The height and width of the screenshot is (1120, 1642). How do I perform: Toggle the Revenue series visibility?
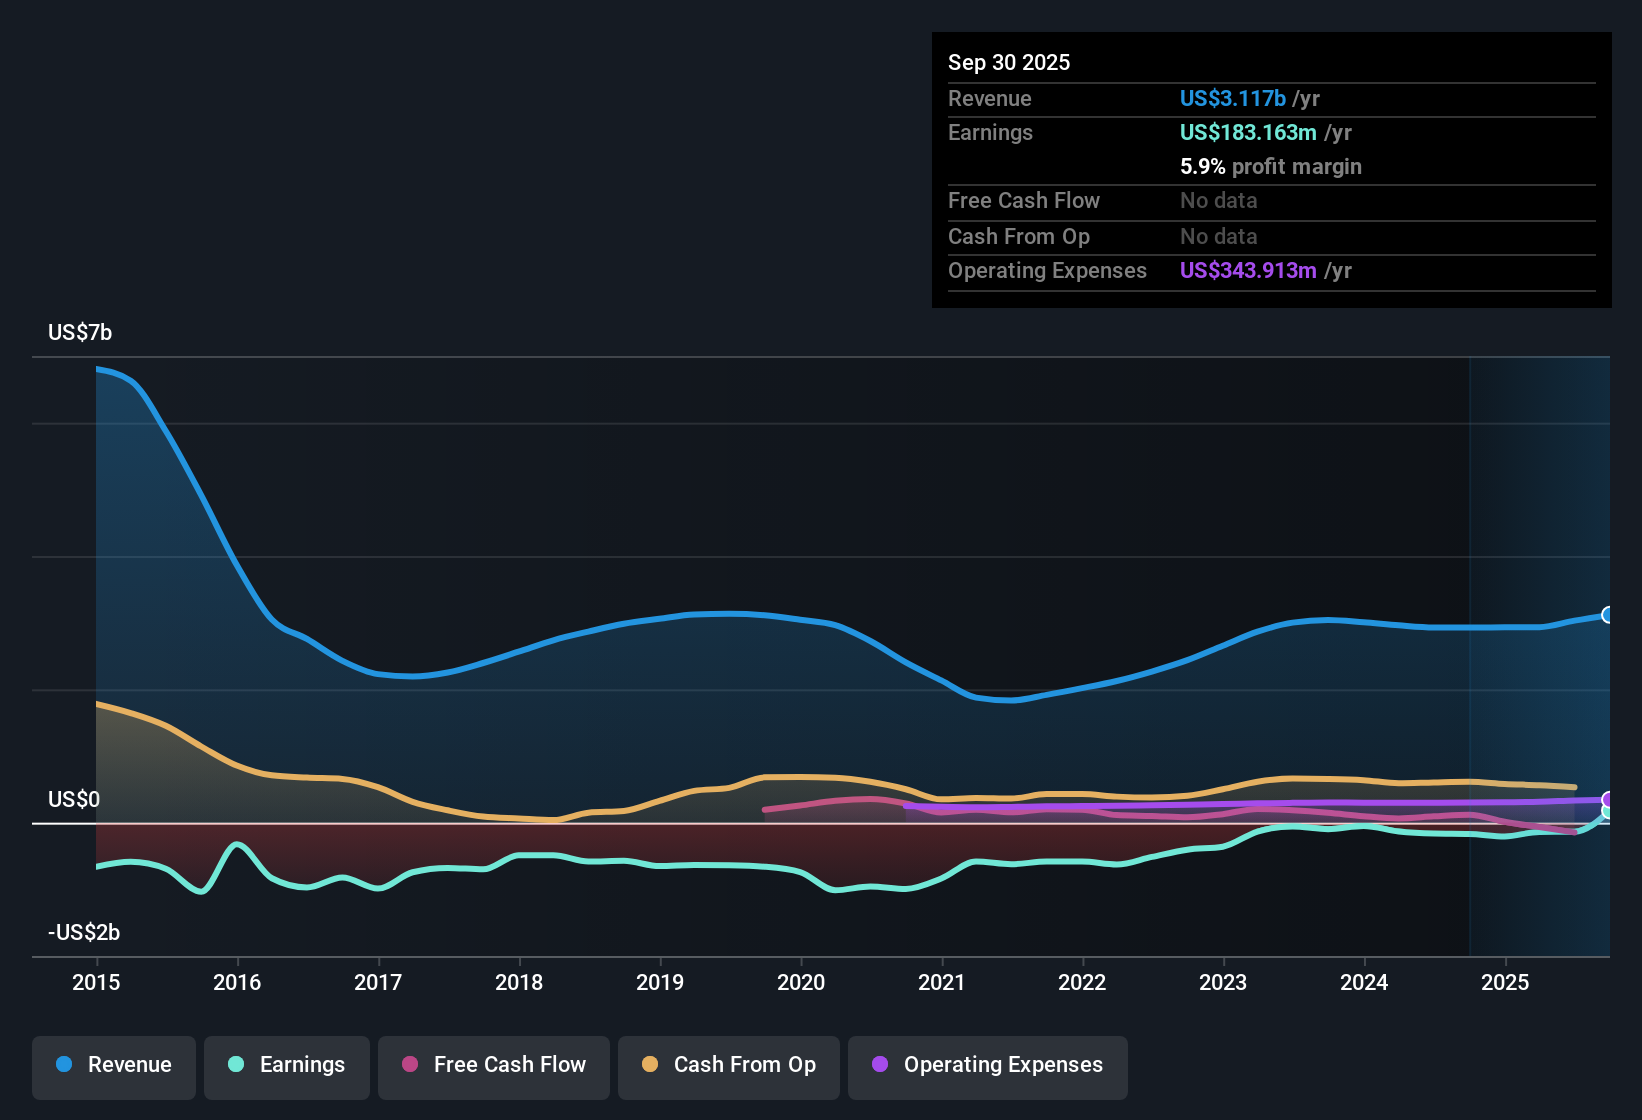[x=113, y=1066]
